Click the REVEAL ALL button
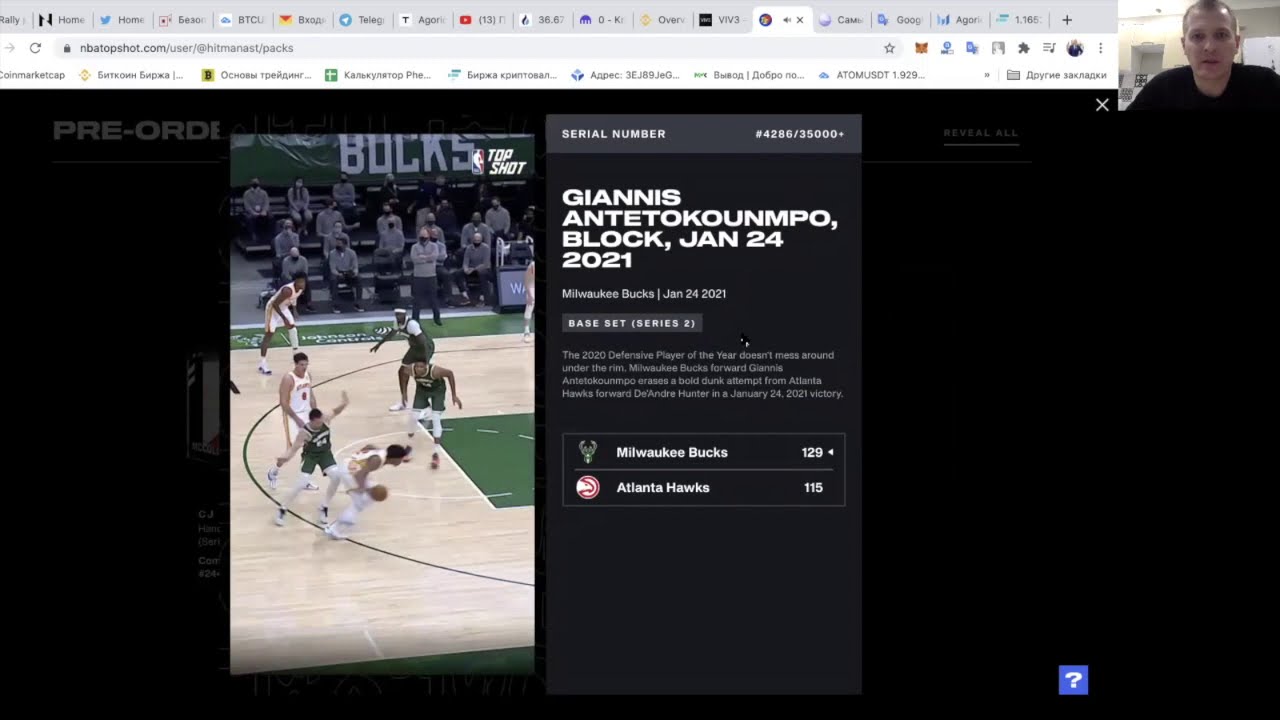The image size is (1280, 720). pyautogui.click(x=981, y=133)
